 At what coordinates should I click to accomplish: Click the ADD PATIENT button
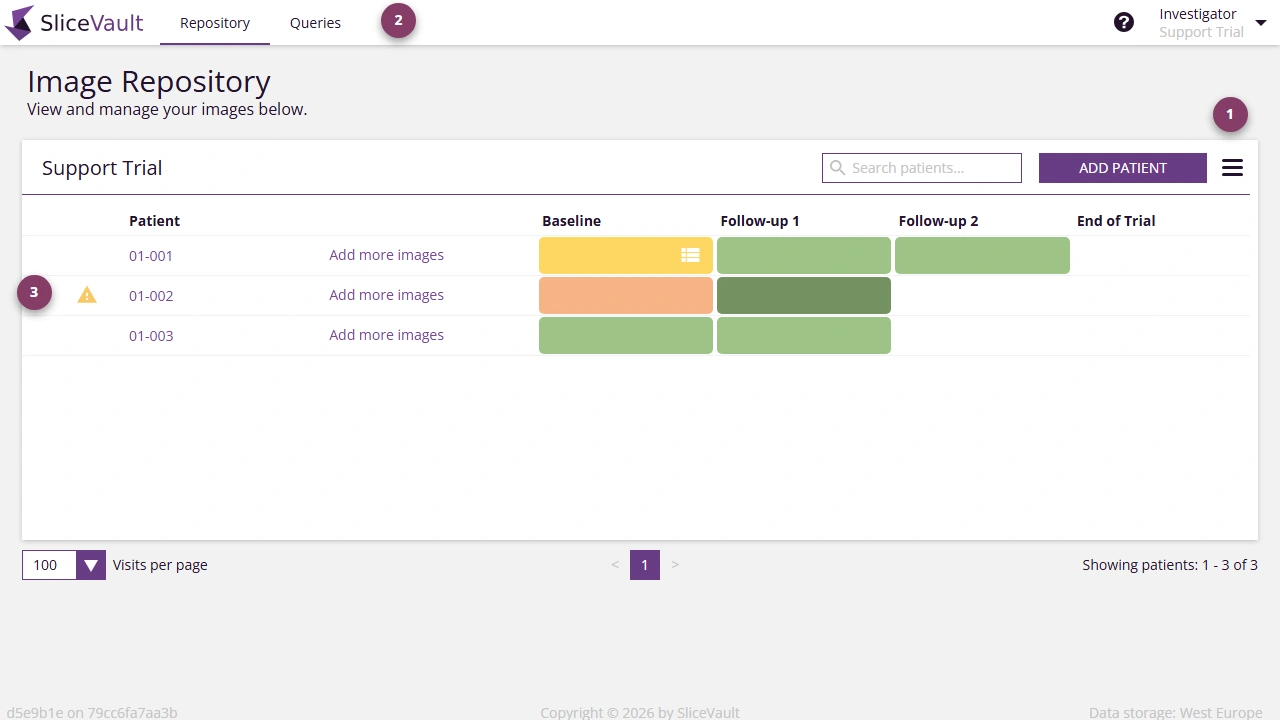pyautogui.click(x=1122, y=167)
